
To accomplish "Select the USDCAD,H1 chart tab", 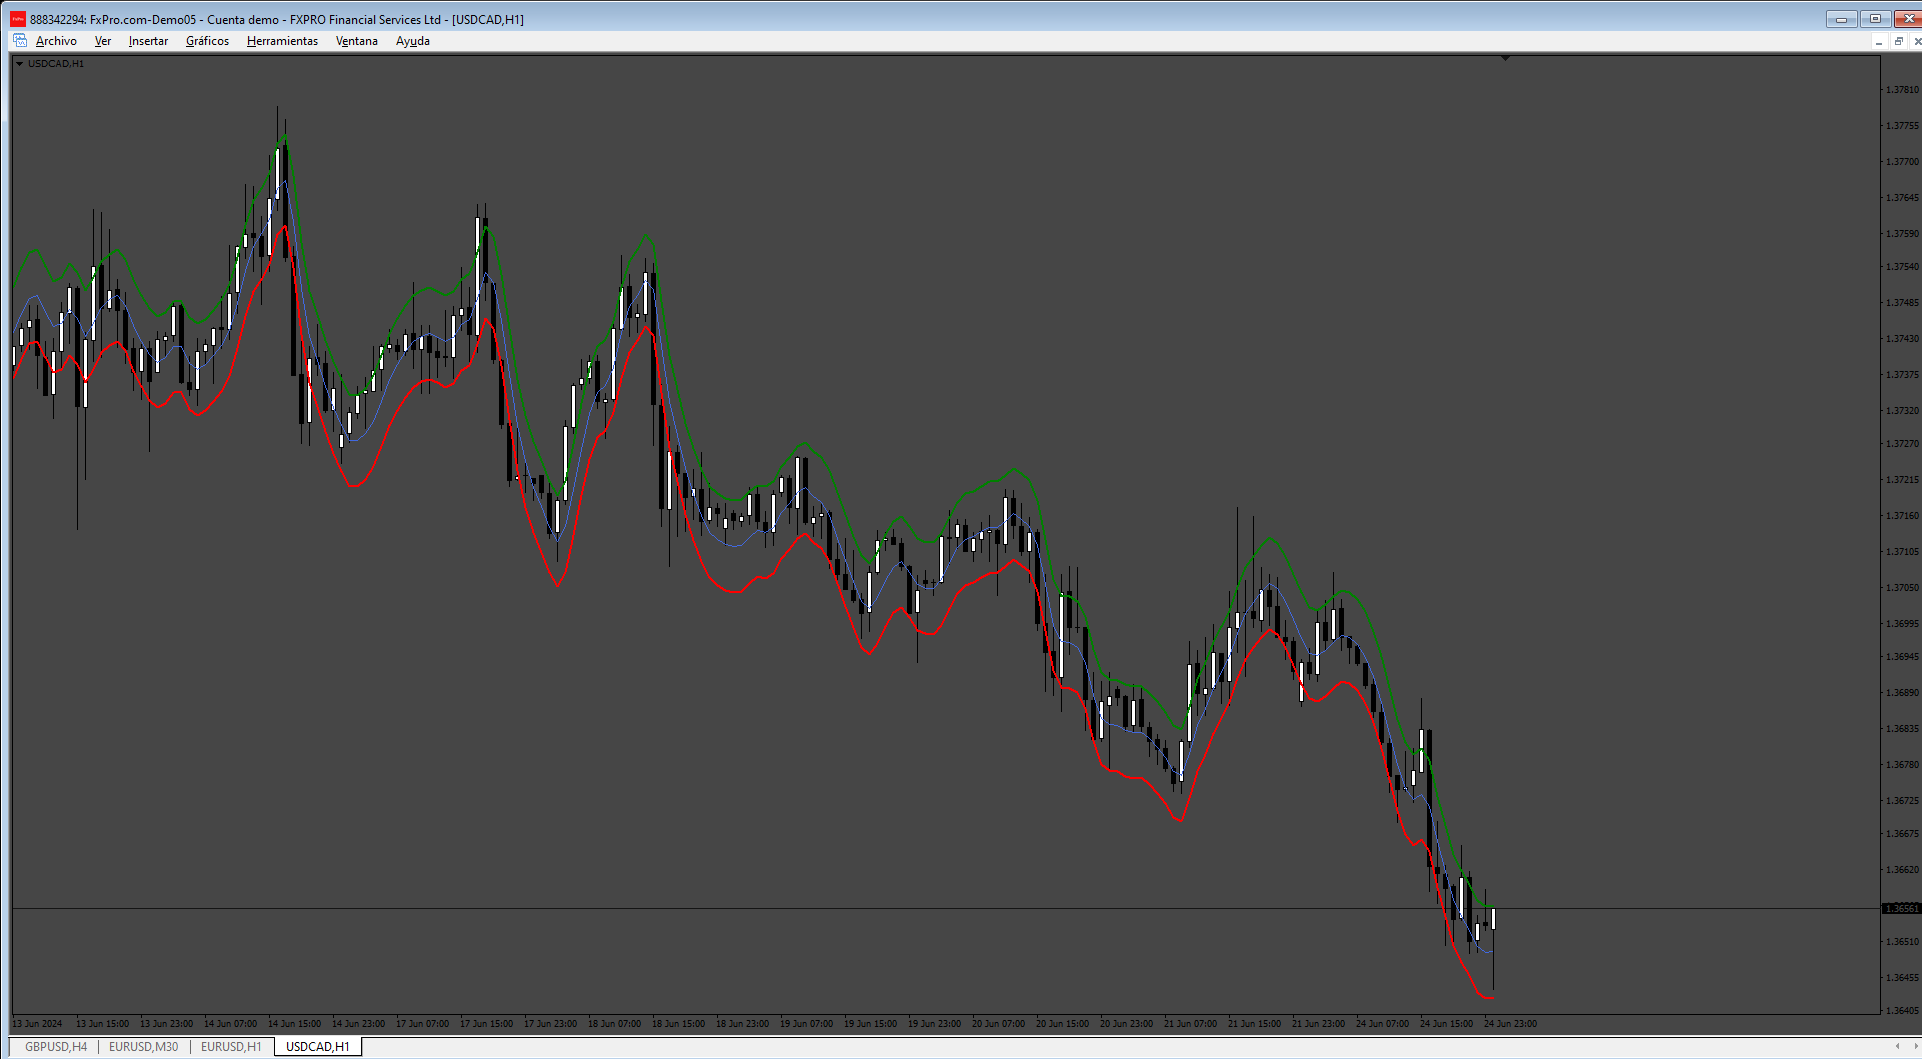I will pos(318,1047).
